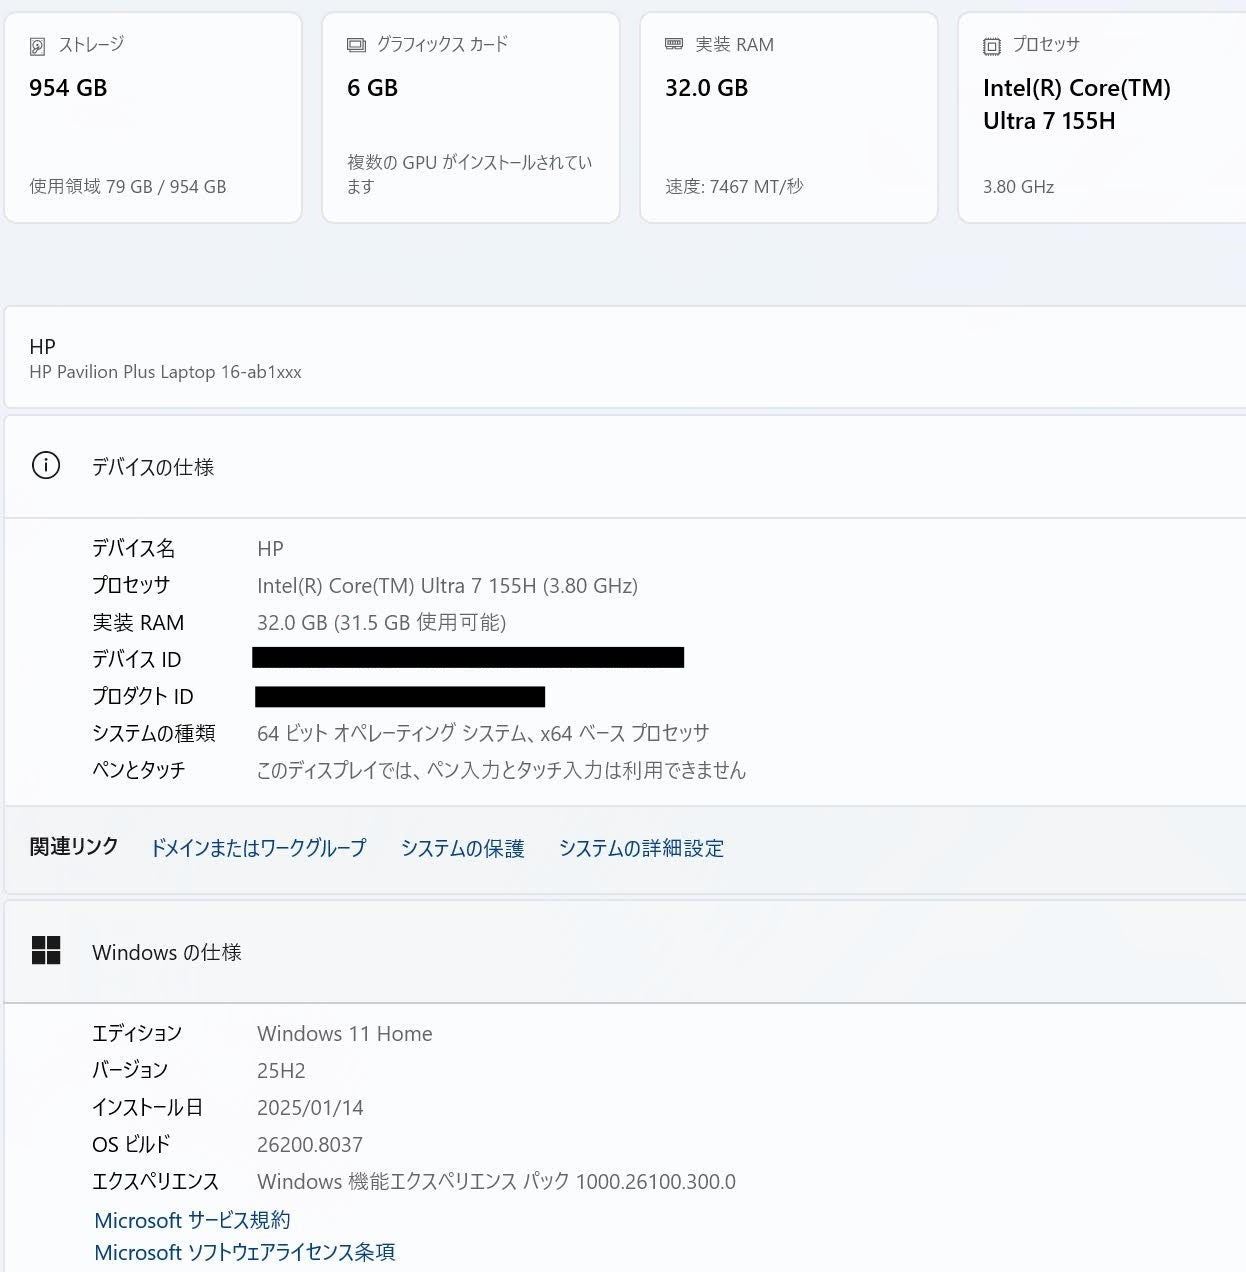Open ドメインまたはワークグループ link
This screenshot has height=1272, width=1246.
pos(258,848)
